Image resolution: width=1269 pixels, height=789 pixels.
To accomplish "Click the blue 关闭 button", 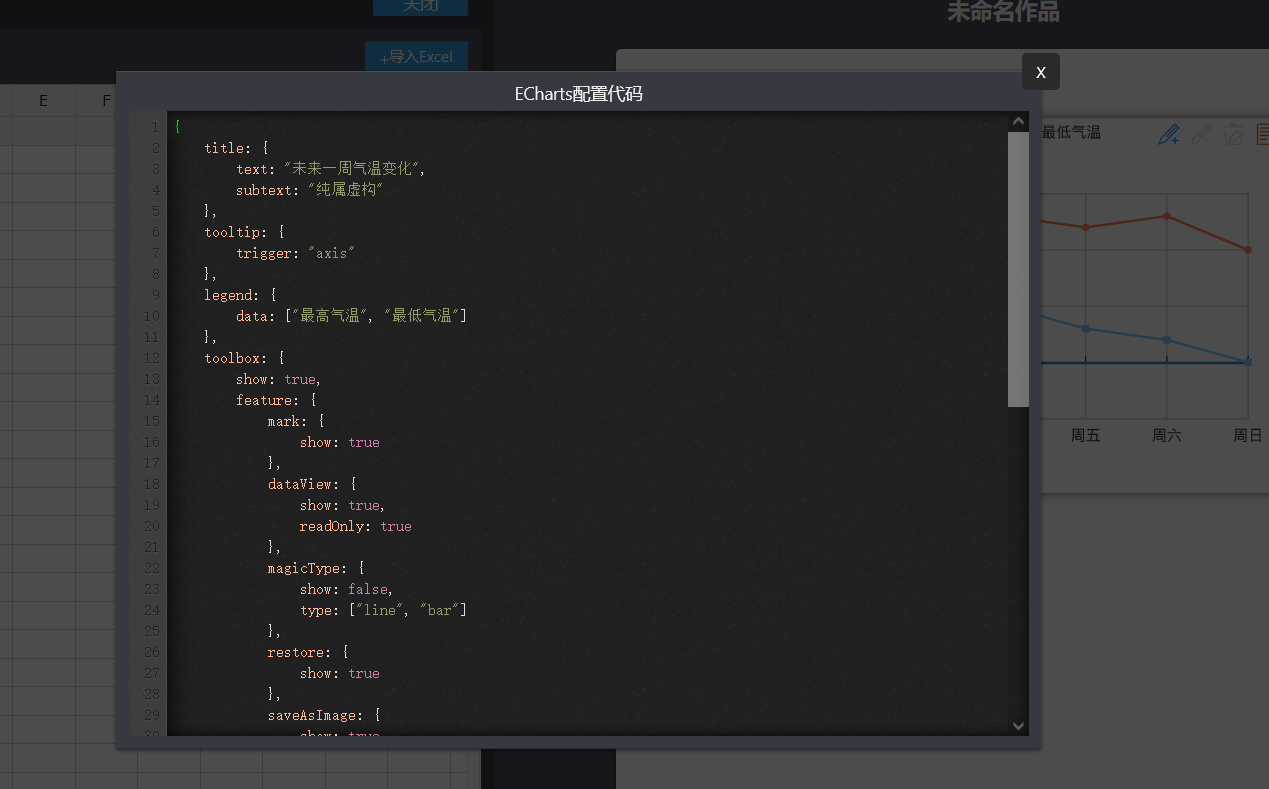I will point(420,6).
